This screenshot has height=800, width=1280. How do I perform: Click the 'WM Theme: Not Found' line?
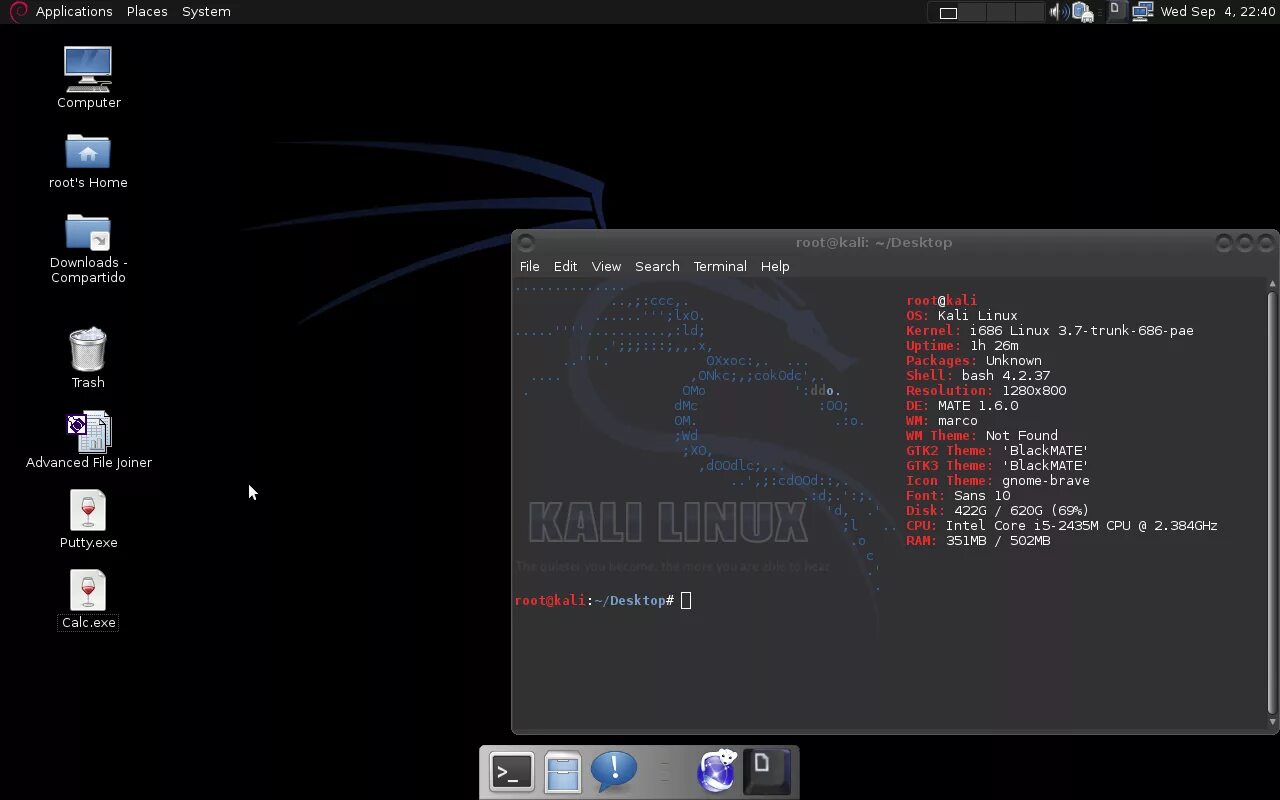tap(982, 435)
